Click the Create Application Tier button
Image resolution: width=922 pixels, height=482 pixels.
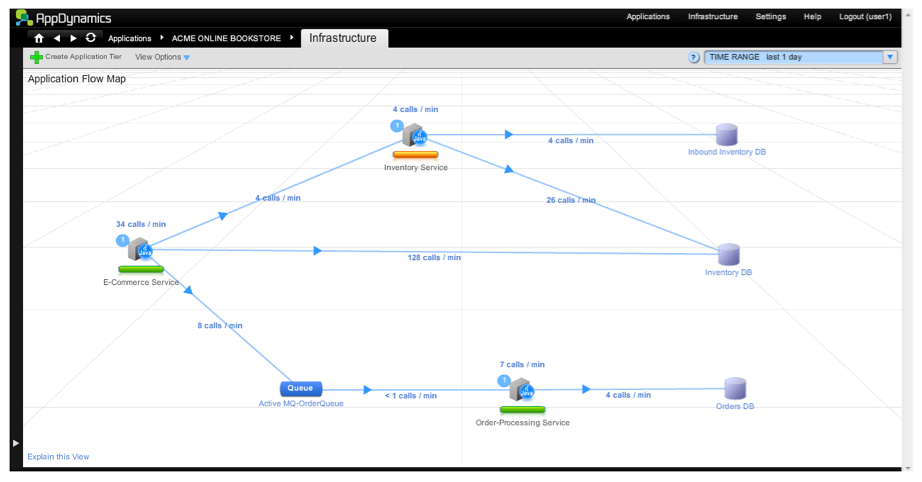pyautogui.click(x=76, y=57)
